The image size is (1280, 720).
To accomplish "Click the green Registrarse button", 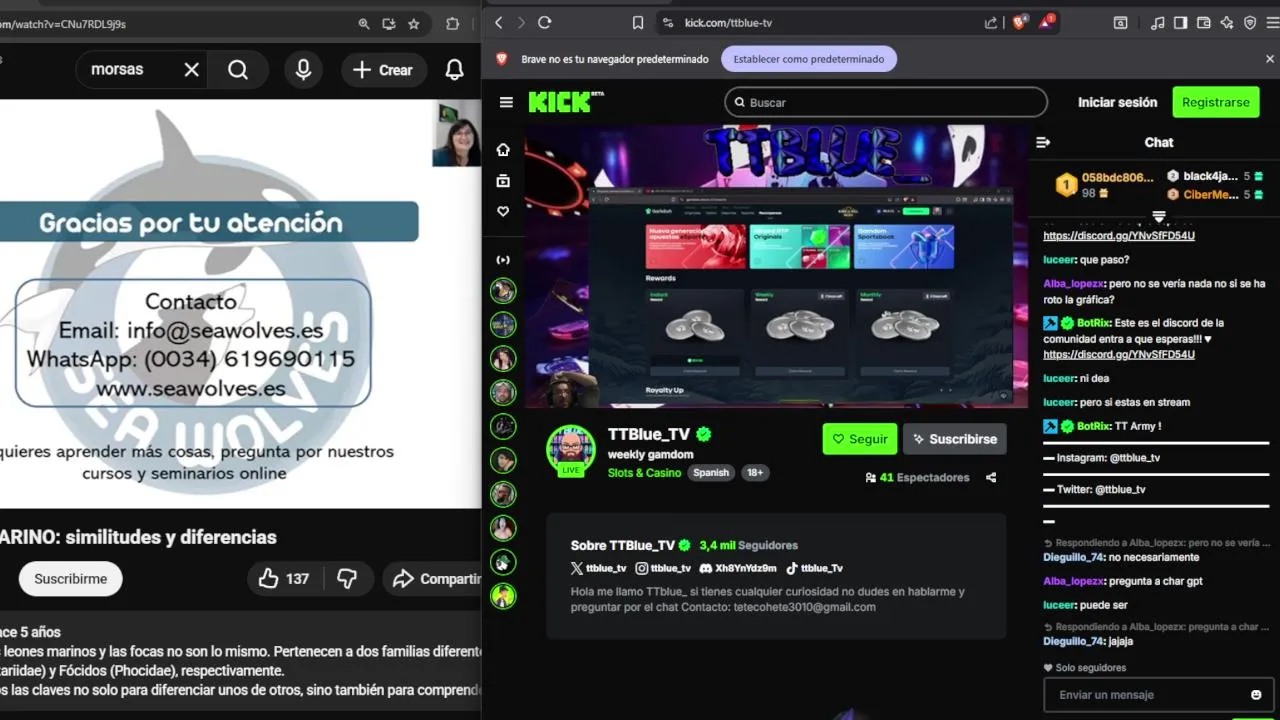I will click(x=1215, y=102).
